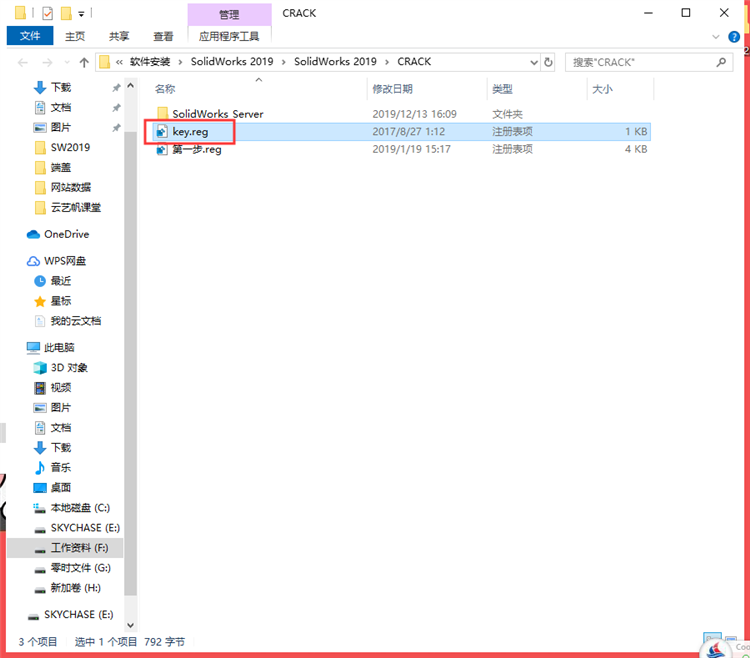Switch to the 查看 ribbon tab
Viewport: 750px width, 658px height.
(x=163, y=36)
